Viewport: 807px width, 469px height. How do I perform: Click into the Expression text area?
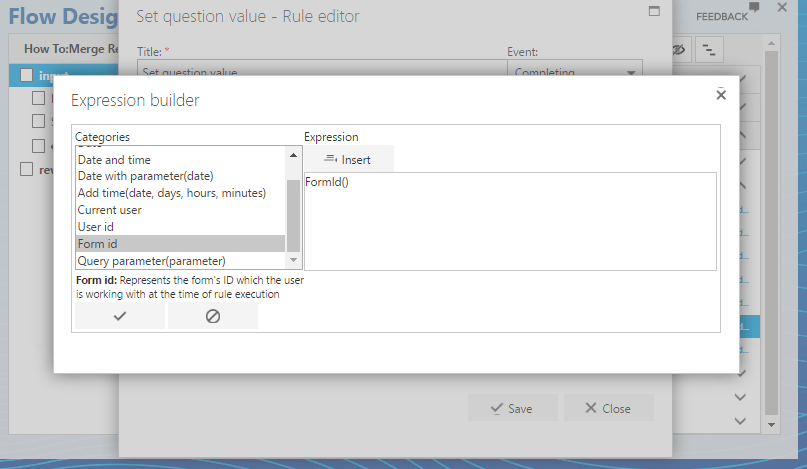pos(510,221)
